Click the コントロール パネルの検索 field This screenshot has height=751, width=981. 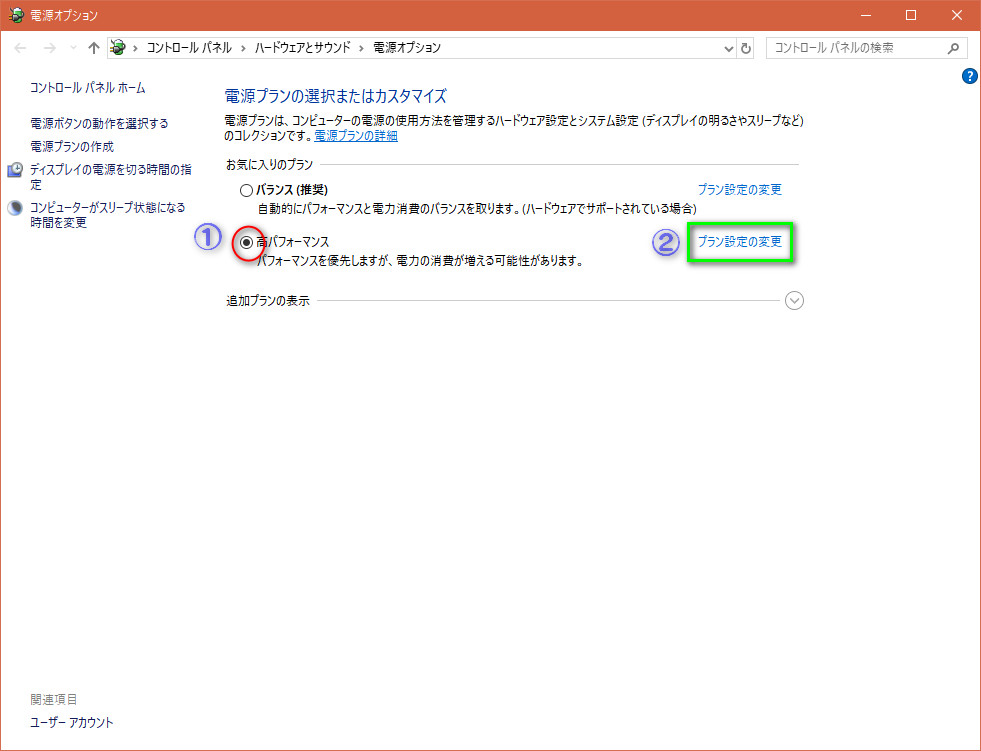coord(855,48)
